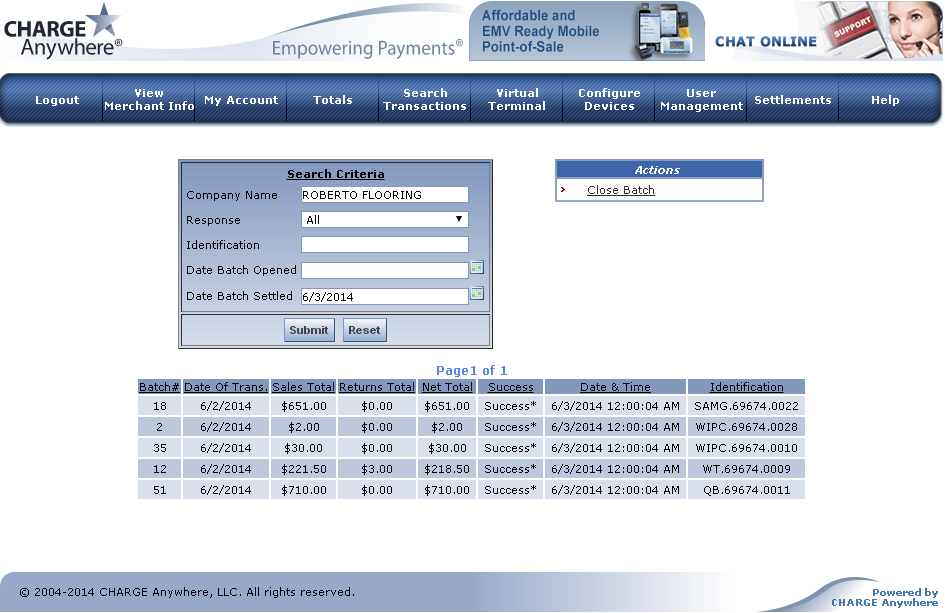Screen dimensions: 945x613
Task: Open calendar icon for Date Batch Settled
Action: [477, 294]
